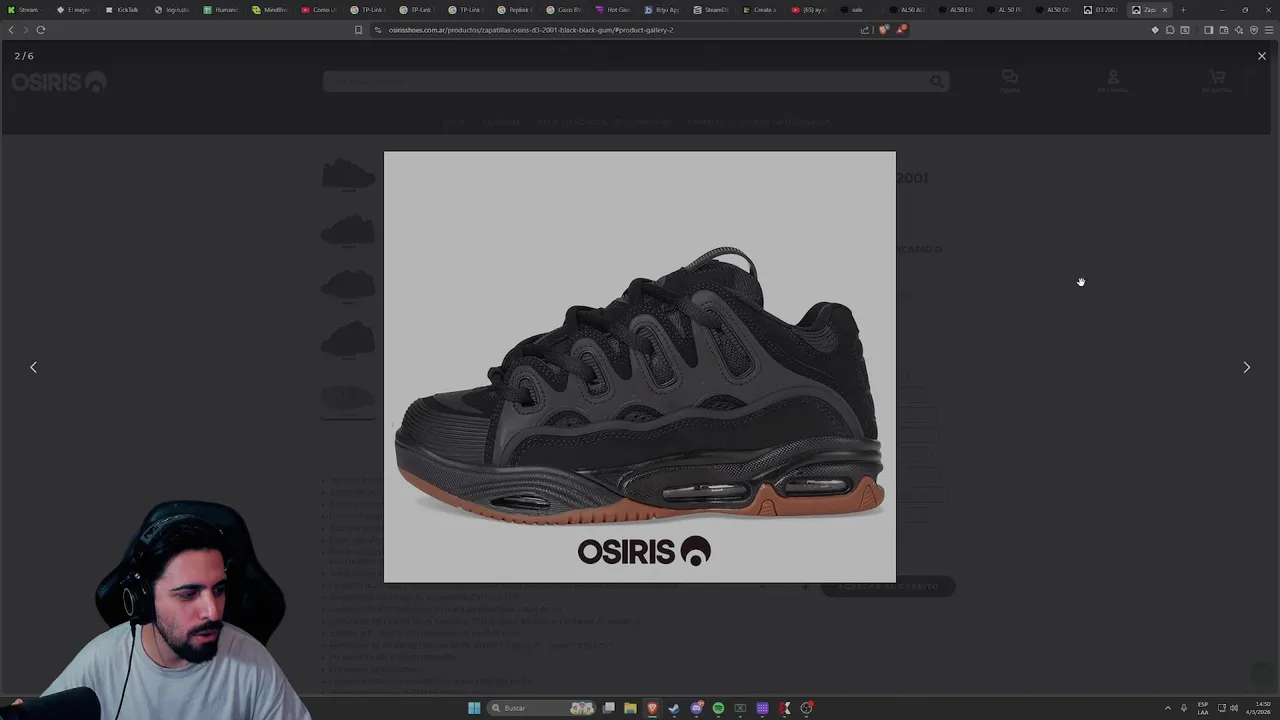Open a new browser tab

(x=1183, y=10)
